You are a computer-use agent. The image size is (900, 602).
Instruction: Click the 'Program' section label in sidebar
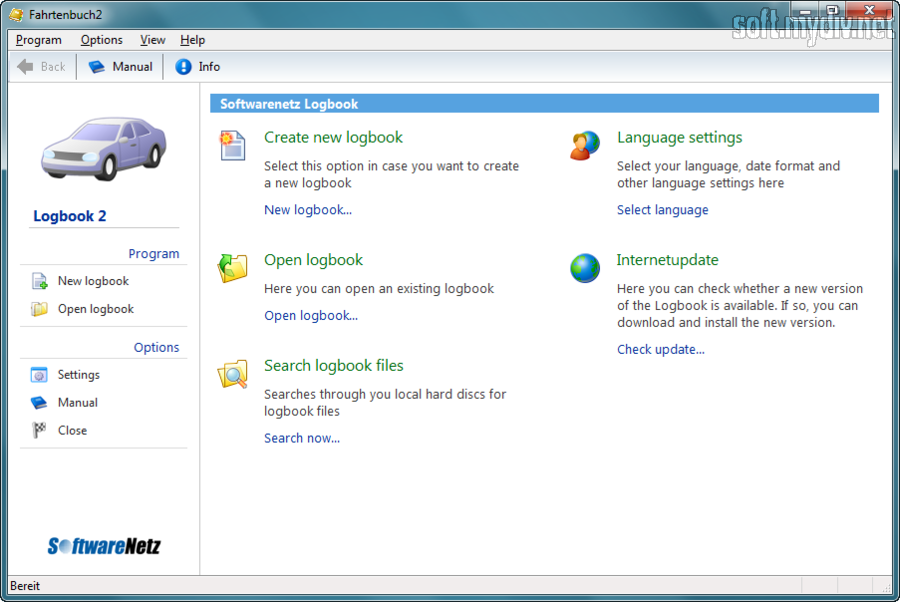pyautogui.click(x=154, y=254)
